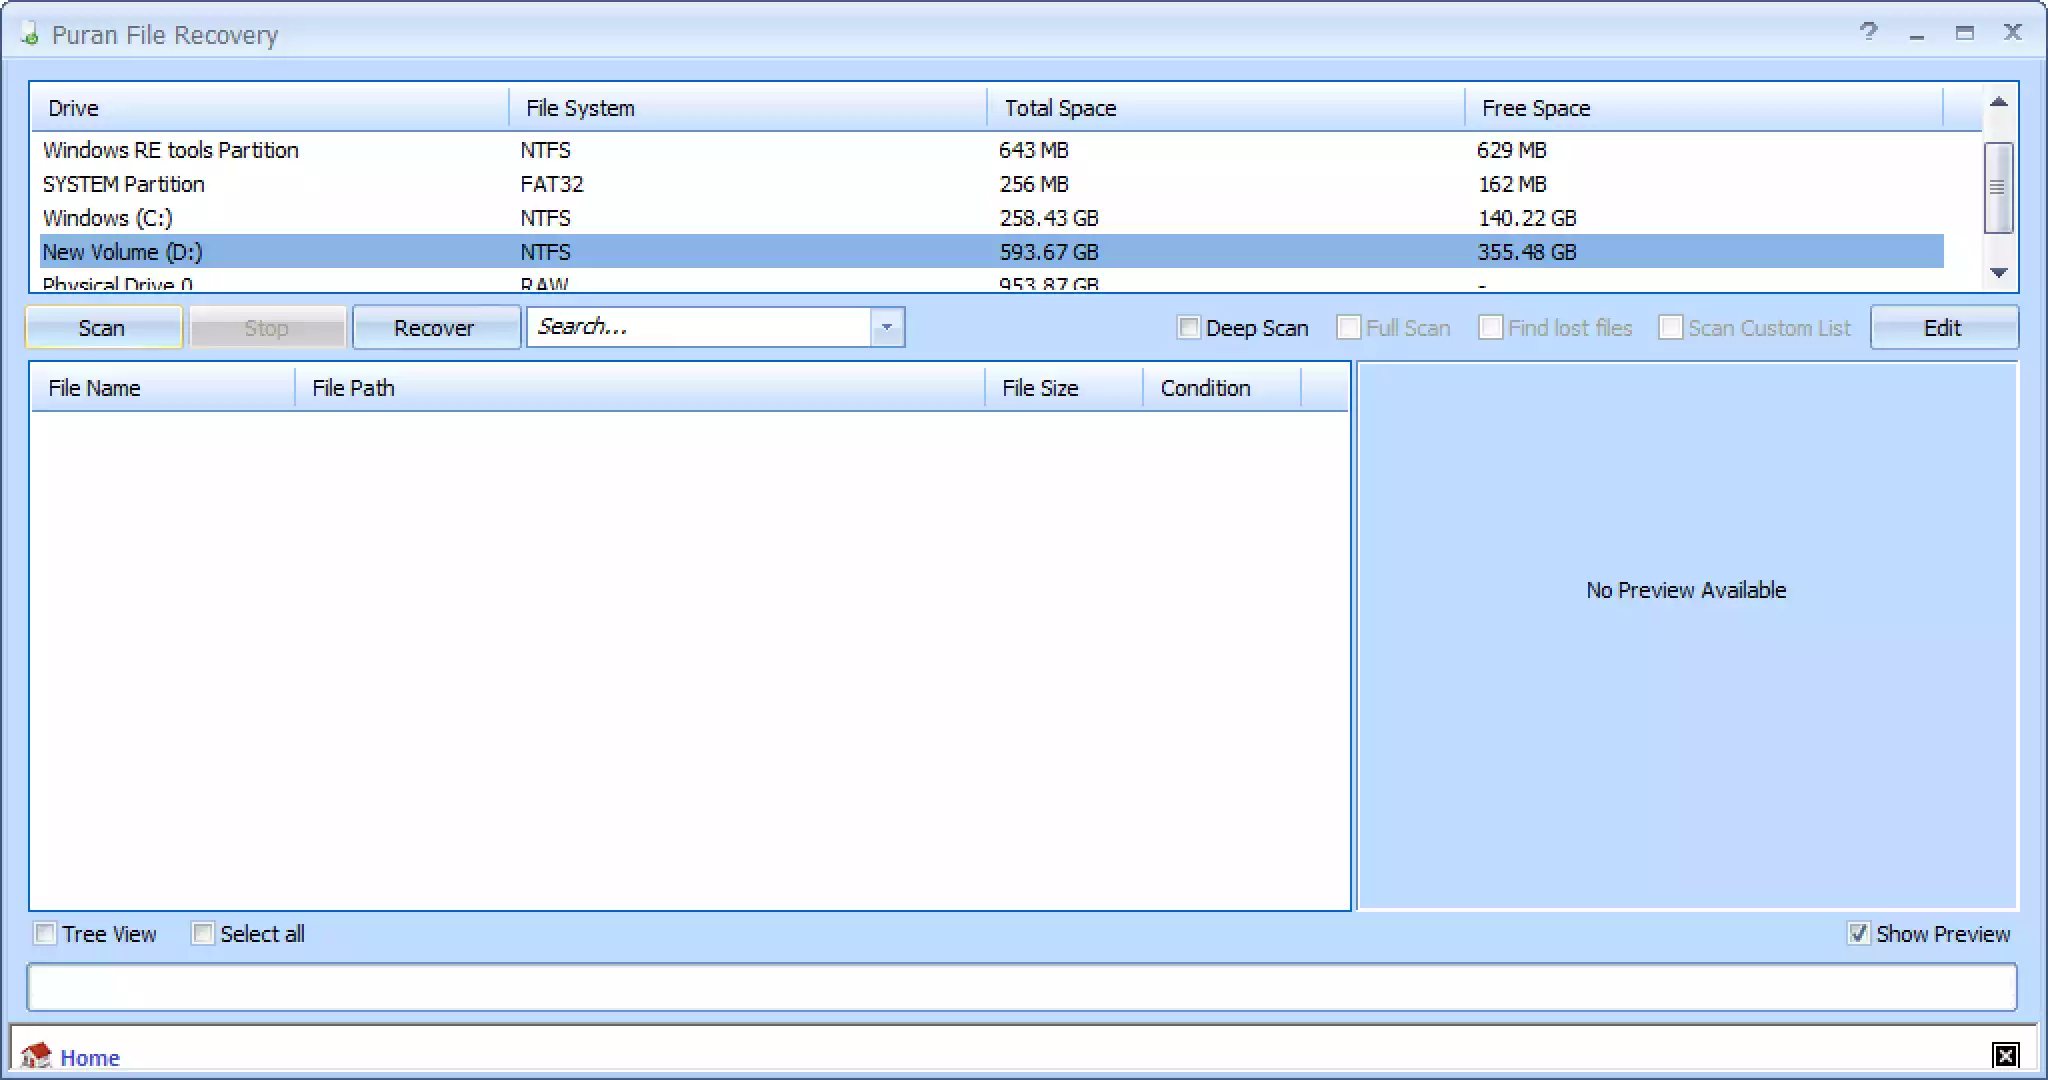Open the search dropdown arrow
Image resolution: width=2048 pixels, height=1080 pixels.
(886, 327)
